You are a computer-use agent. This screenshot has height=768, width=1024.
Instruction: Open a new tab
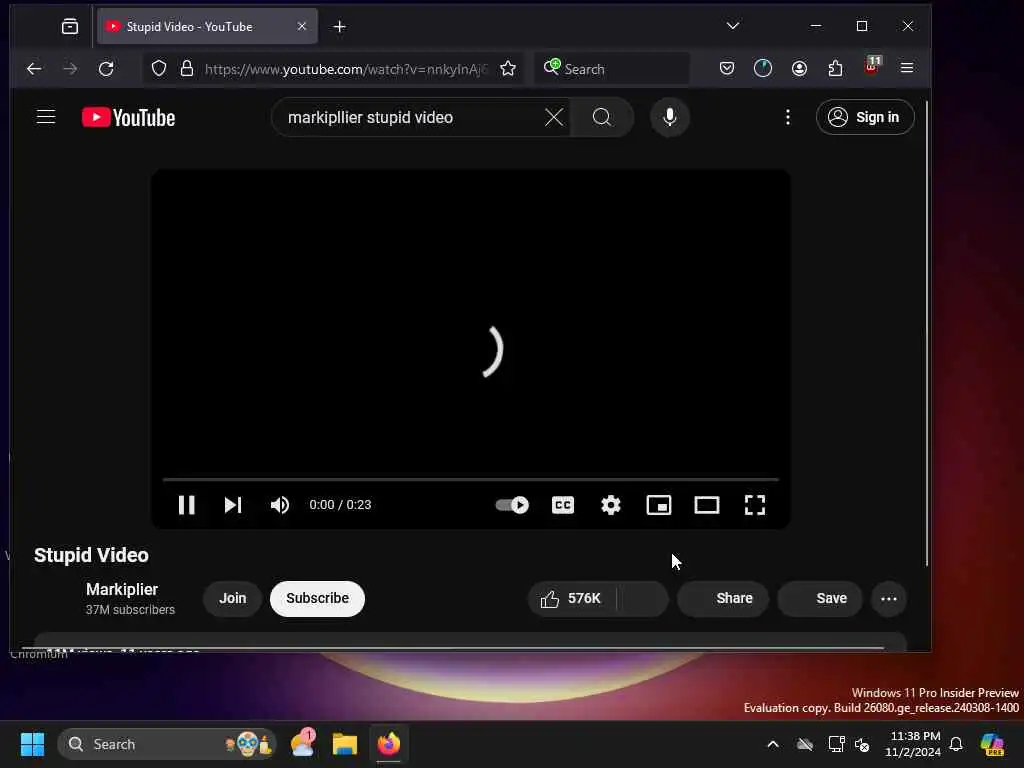[x=340, y=27]
